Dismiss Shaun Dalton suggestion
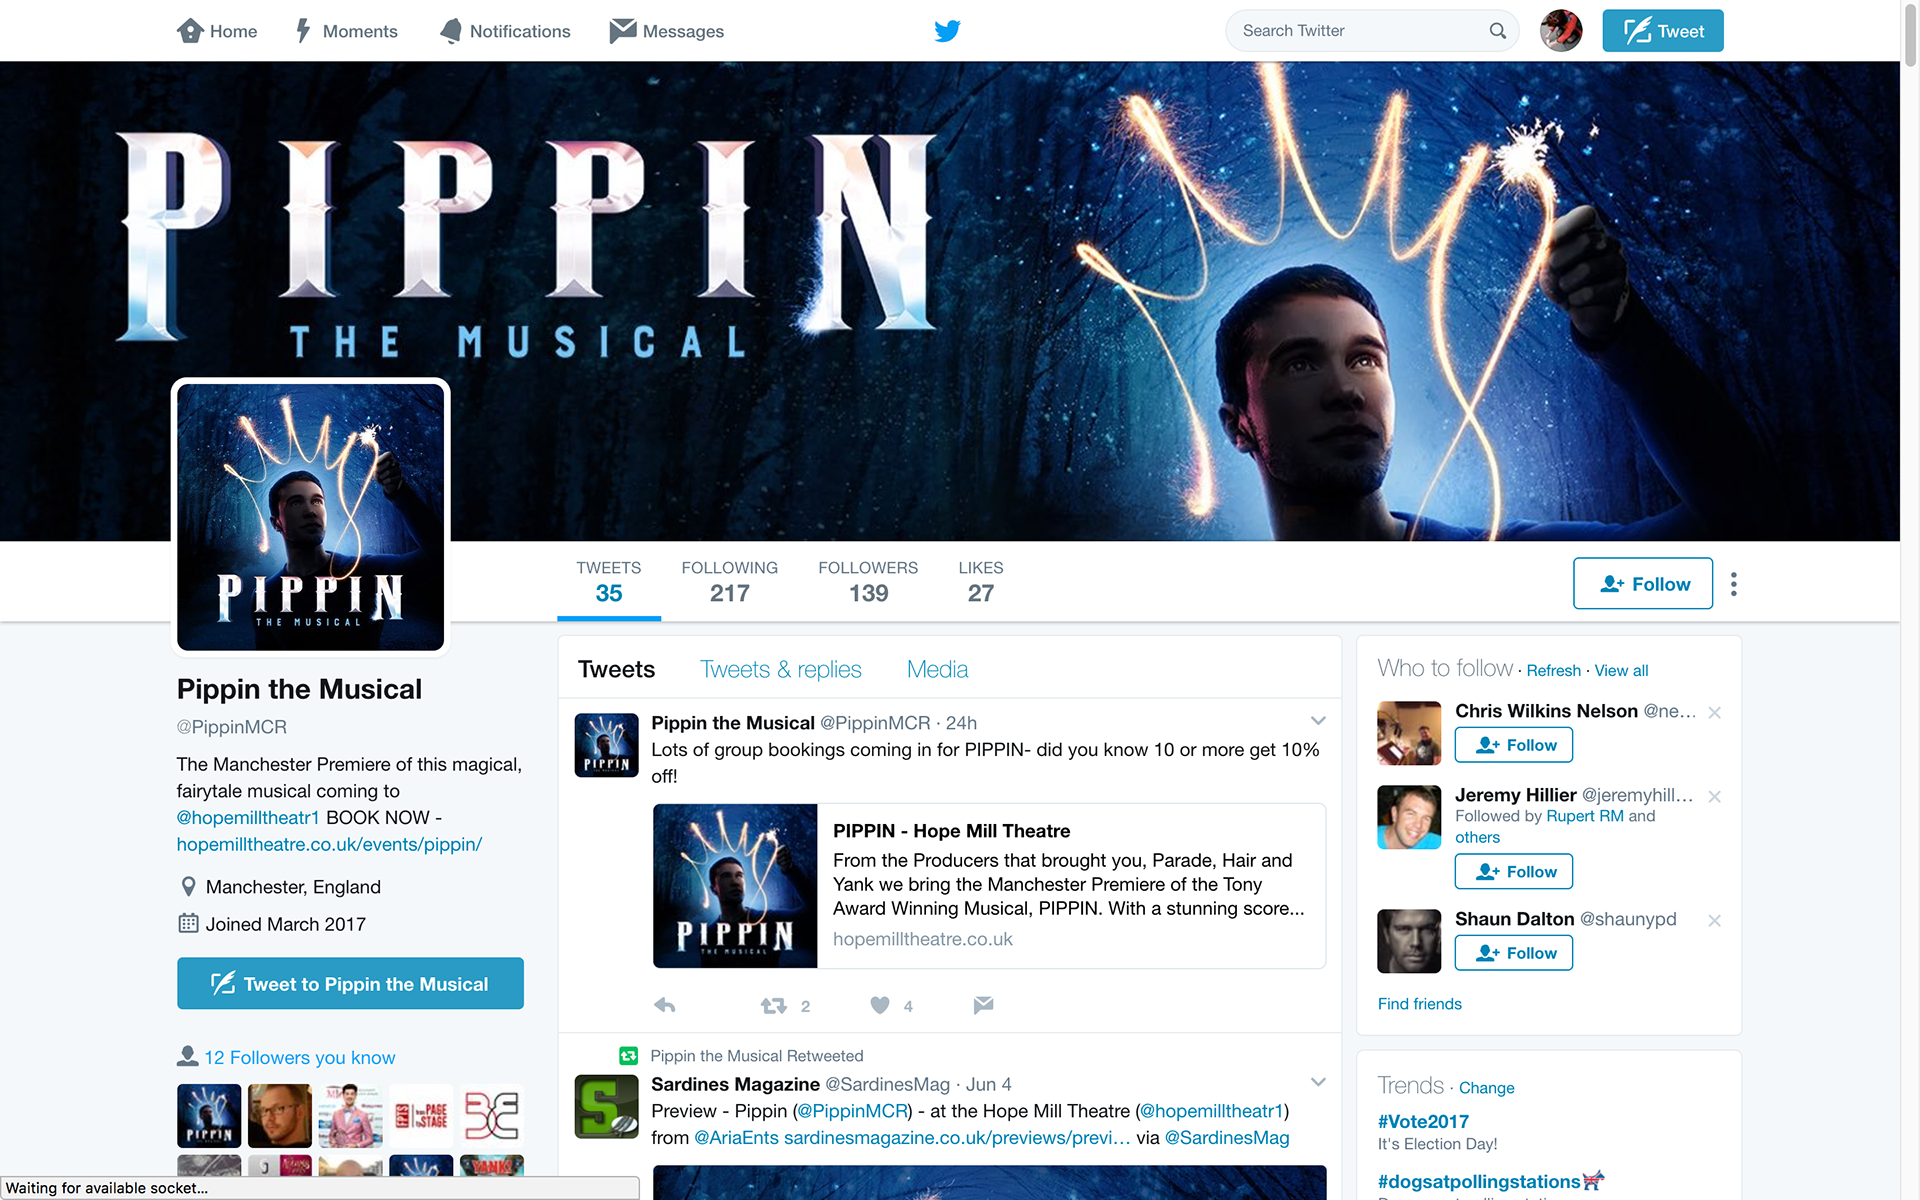Image resolution: width=1920 pixels, height=1200 pixels. coord(1714,920)
